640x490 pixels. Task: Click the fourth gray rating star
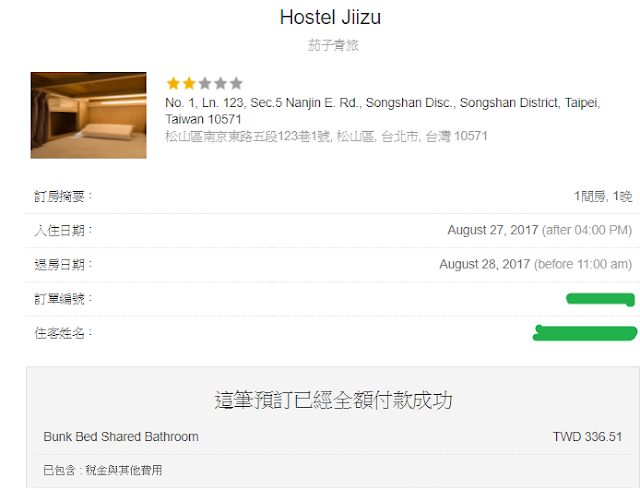coord(220,83)
